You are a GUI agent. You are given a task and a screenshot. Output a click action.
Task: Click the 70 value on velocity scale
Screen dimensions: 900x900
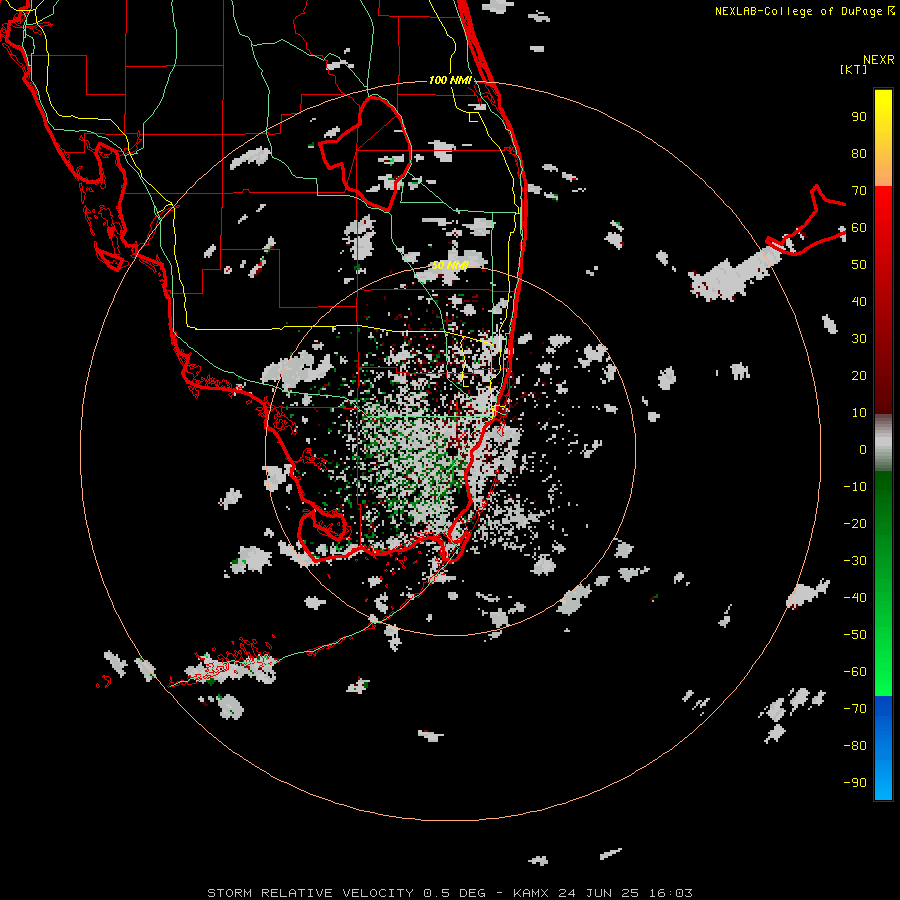pyautogui.click(x=859, y=191)
